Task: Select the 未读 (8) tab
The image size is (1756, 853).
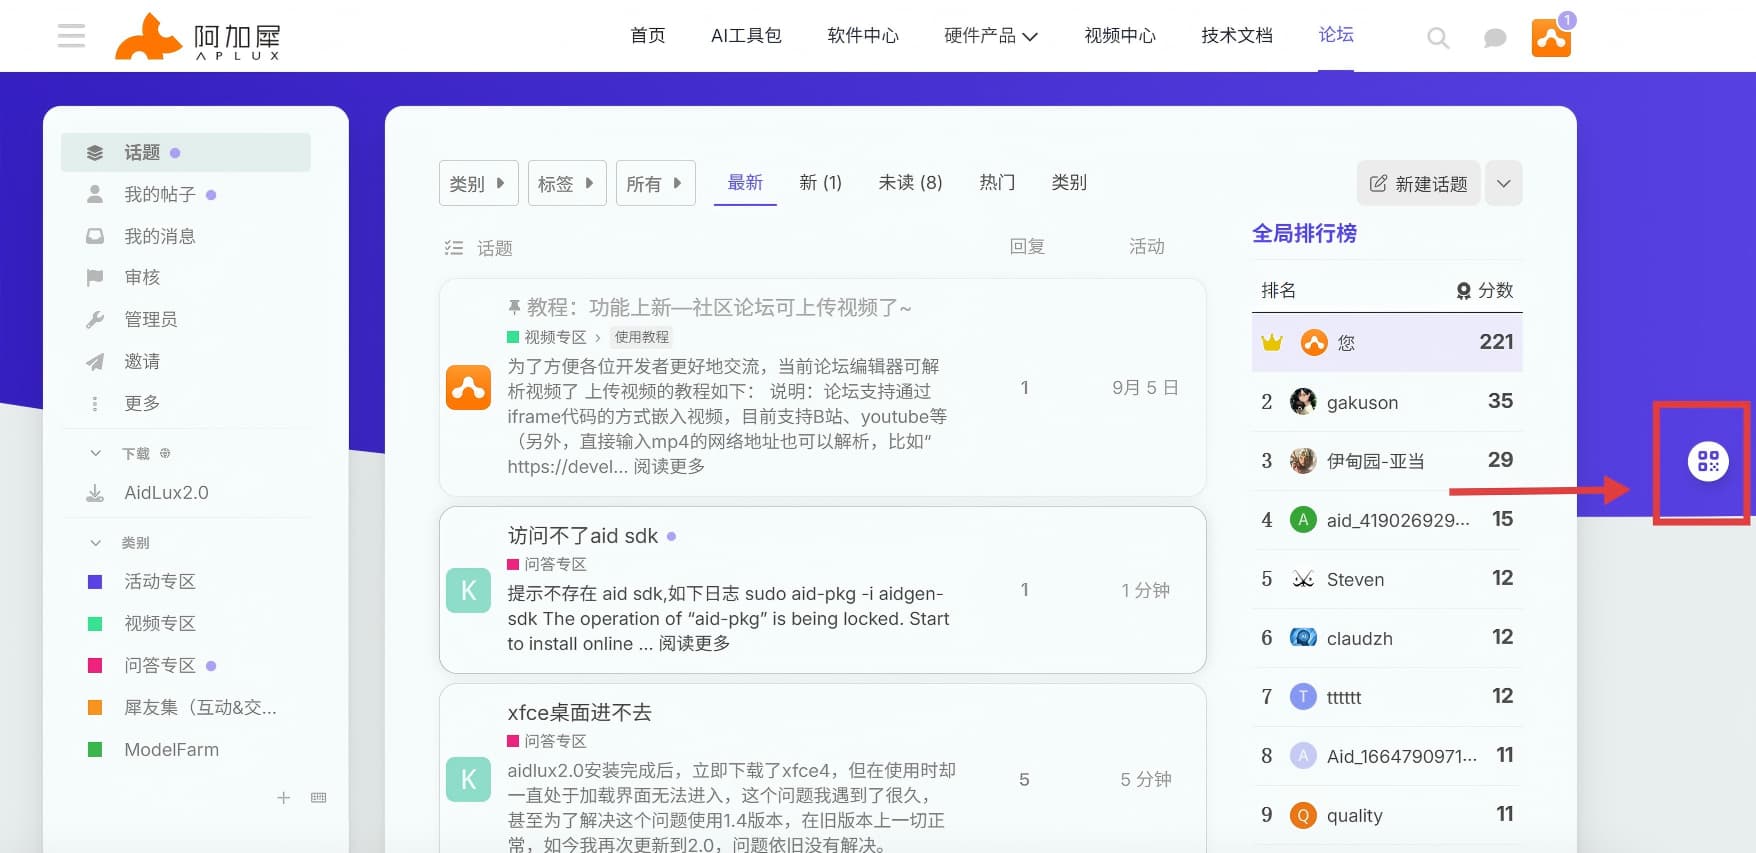Action: (x=910, y=182)
